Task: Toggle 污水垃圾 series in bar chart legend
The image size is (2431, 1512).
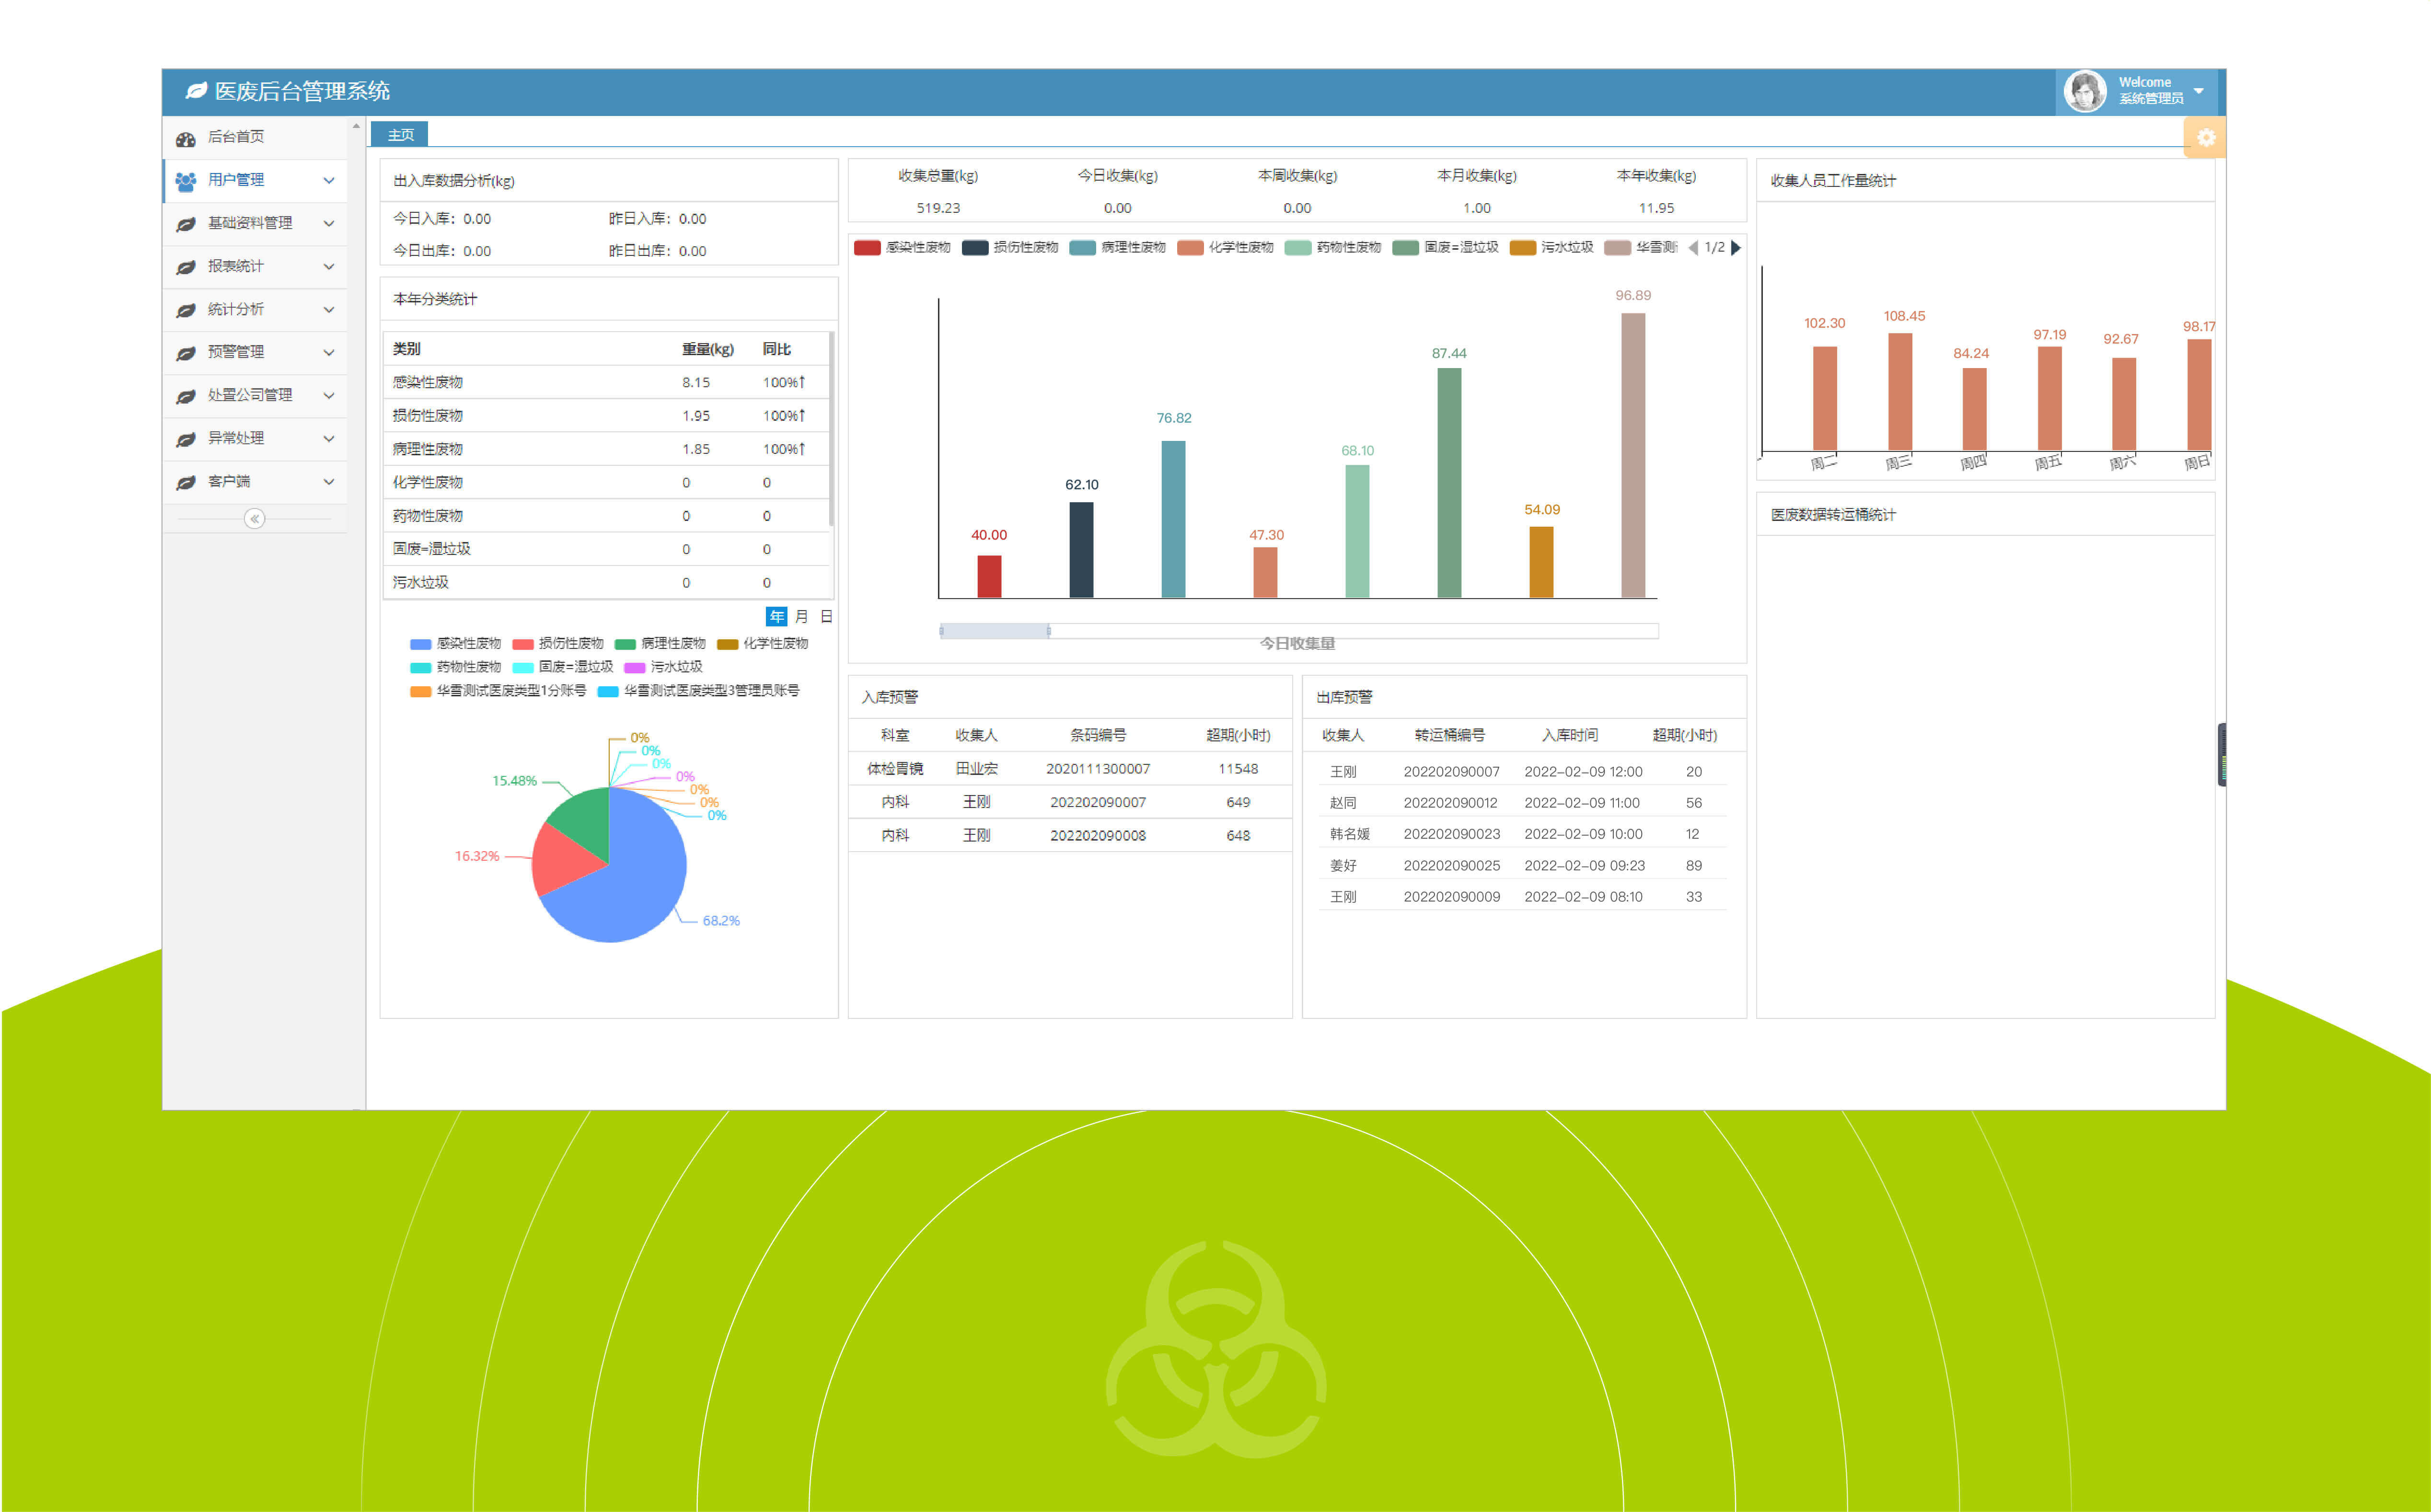Action: point(1552,247)
